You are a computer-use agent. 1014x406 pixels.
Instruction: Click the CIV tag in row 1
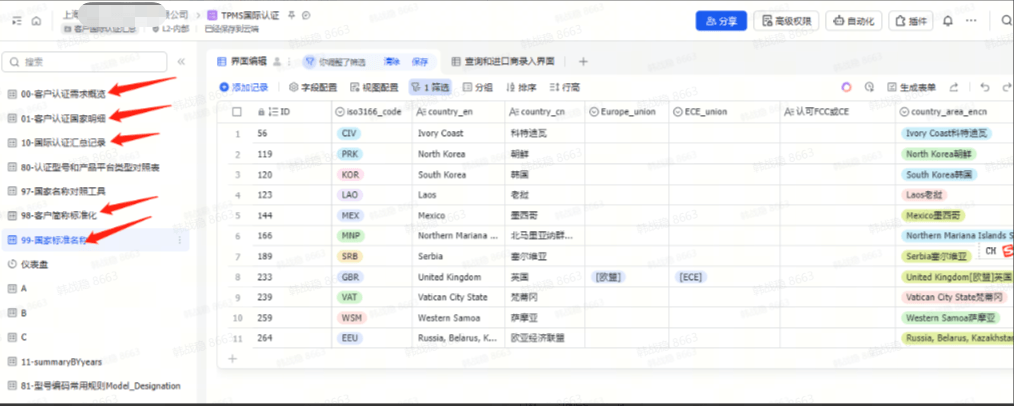click(x=349, y=133)
